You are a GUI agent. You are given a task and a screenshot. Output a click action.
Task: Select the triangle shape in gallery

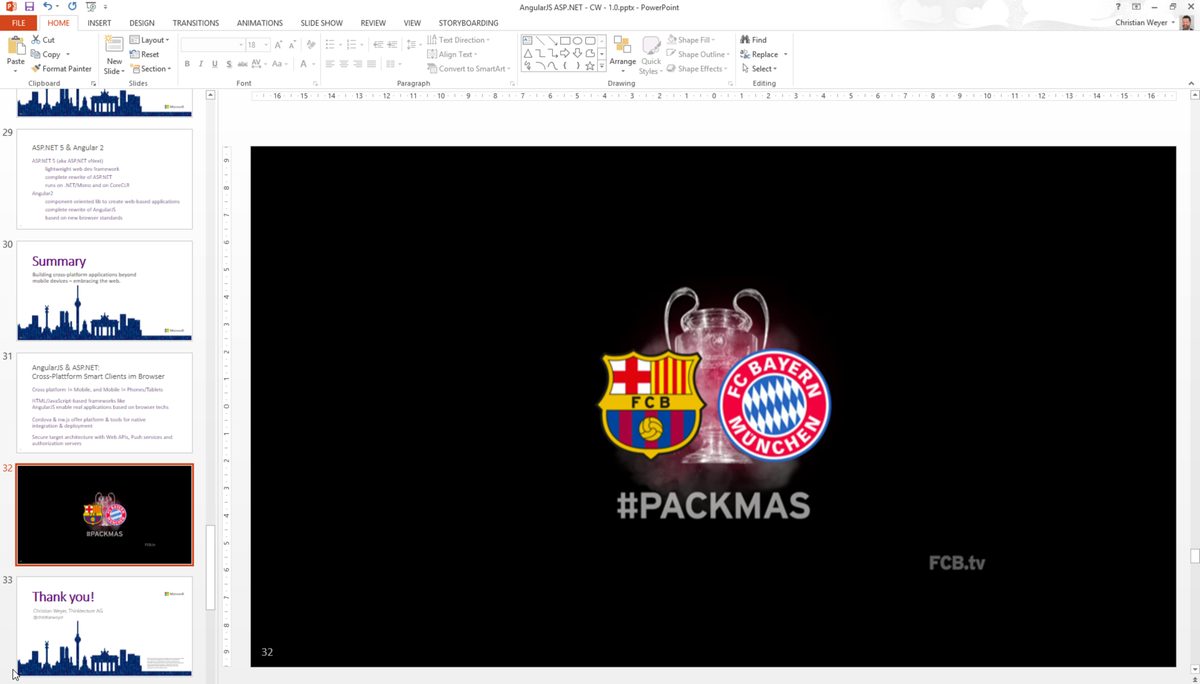coord(528,54)
